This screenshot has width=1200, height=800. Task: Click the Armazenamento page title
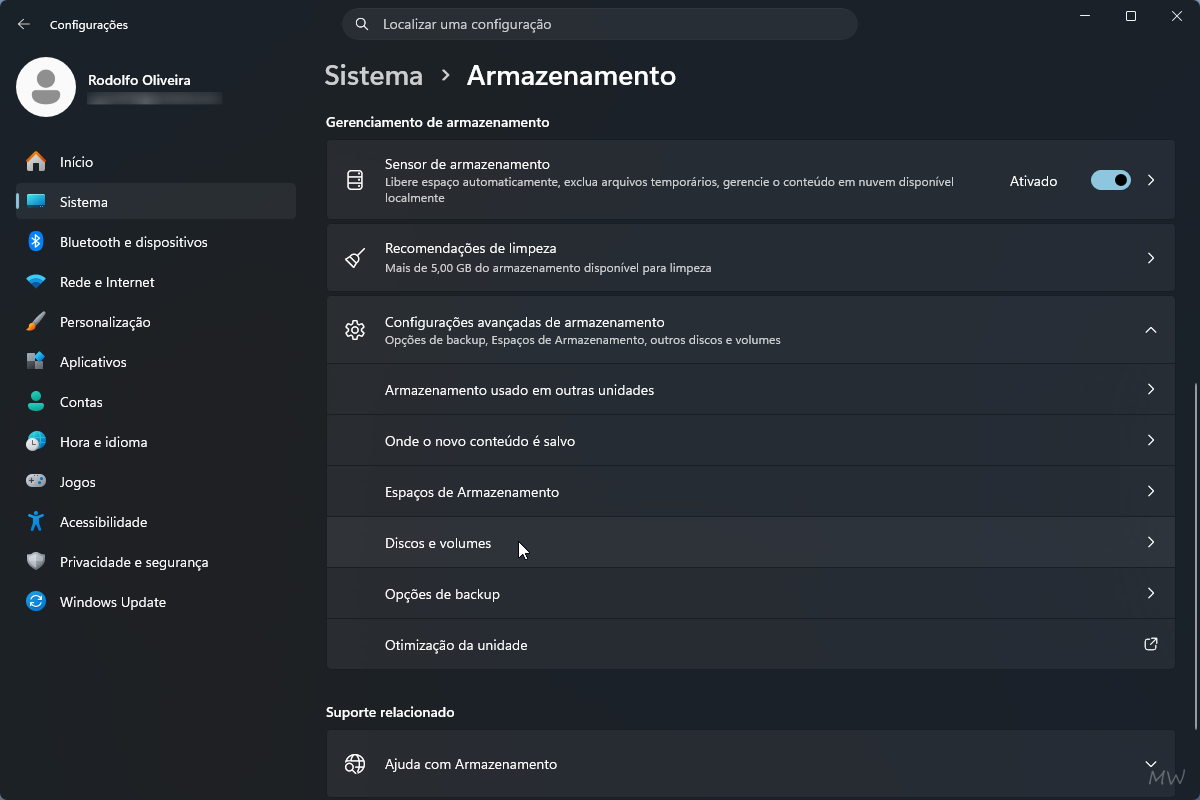pos(571,76)
